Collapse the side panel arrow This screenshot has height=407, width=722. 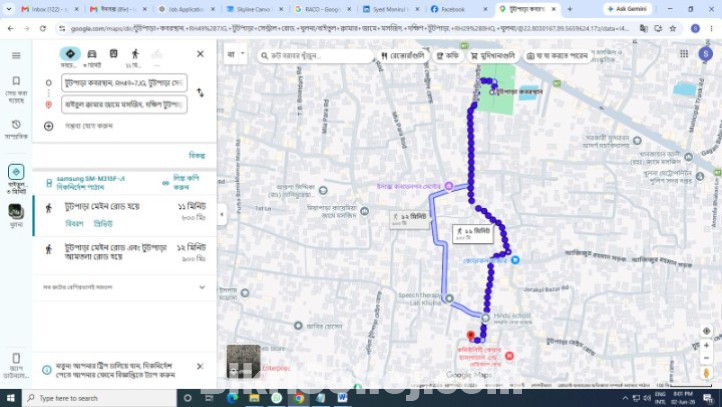click(222, 214)
